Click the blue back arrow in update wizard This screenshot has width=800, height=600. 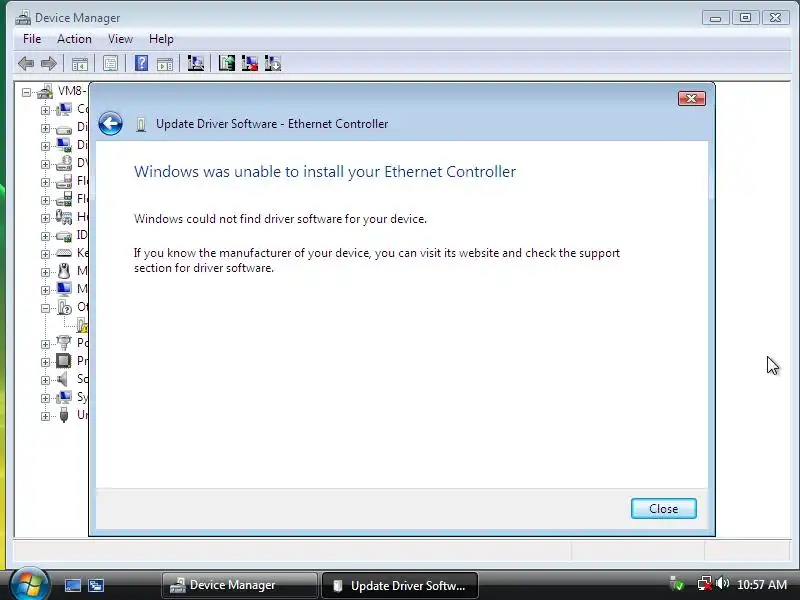[x=110, y=123]
